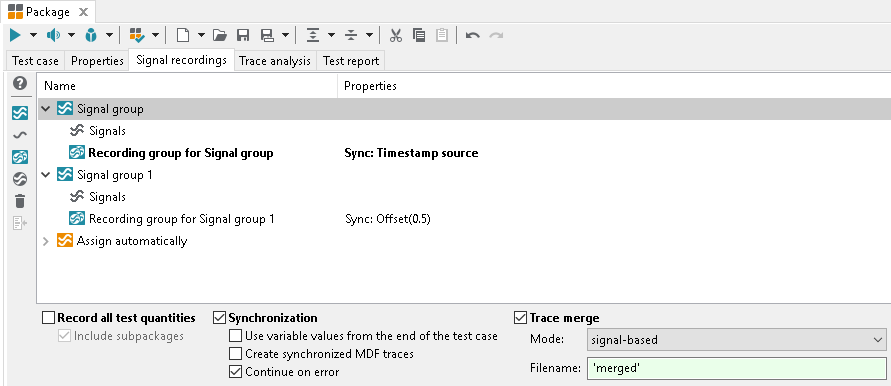Viewport: 891px width, 386px height.
Task: Enable Record all test quantities checkbox
Action: (49, 318)
